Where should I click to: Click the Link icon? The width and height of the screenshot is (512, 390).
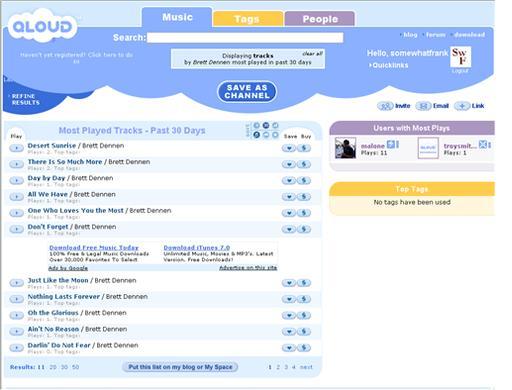pyautogui.click(x=462, y=106)
